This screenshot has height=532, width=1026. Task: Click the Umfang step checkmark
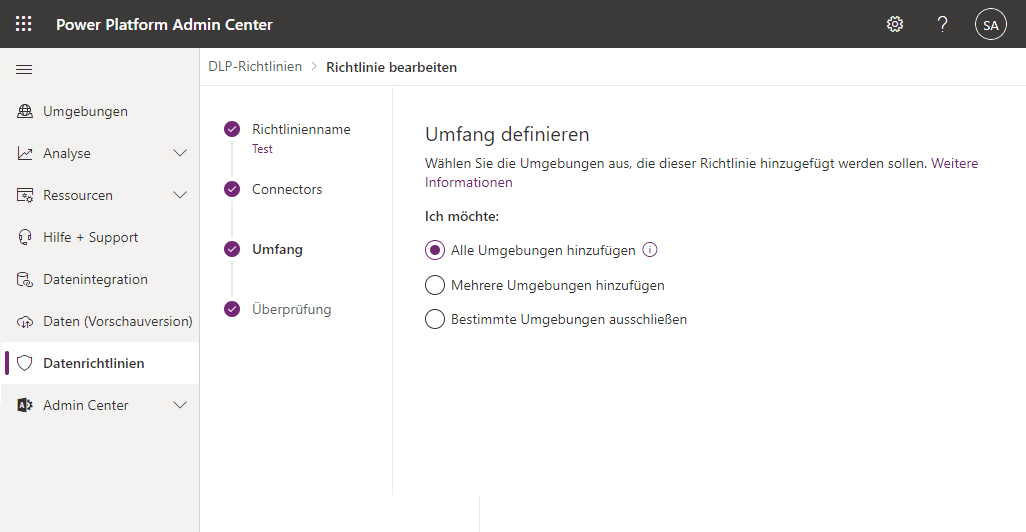tap(232, 249)
